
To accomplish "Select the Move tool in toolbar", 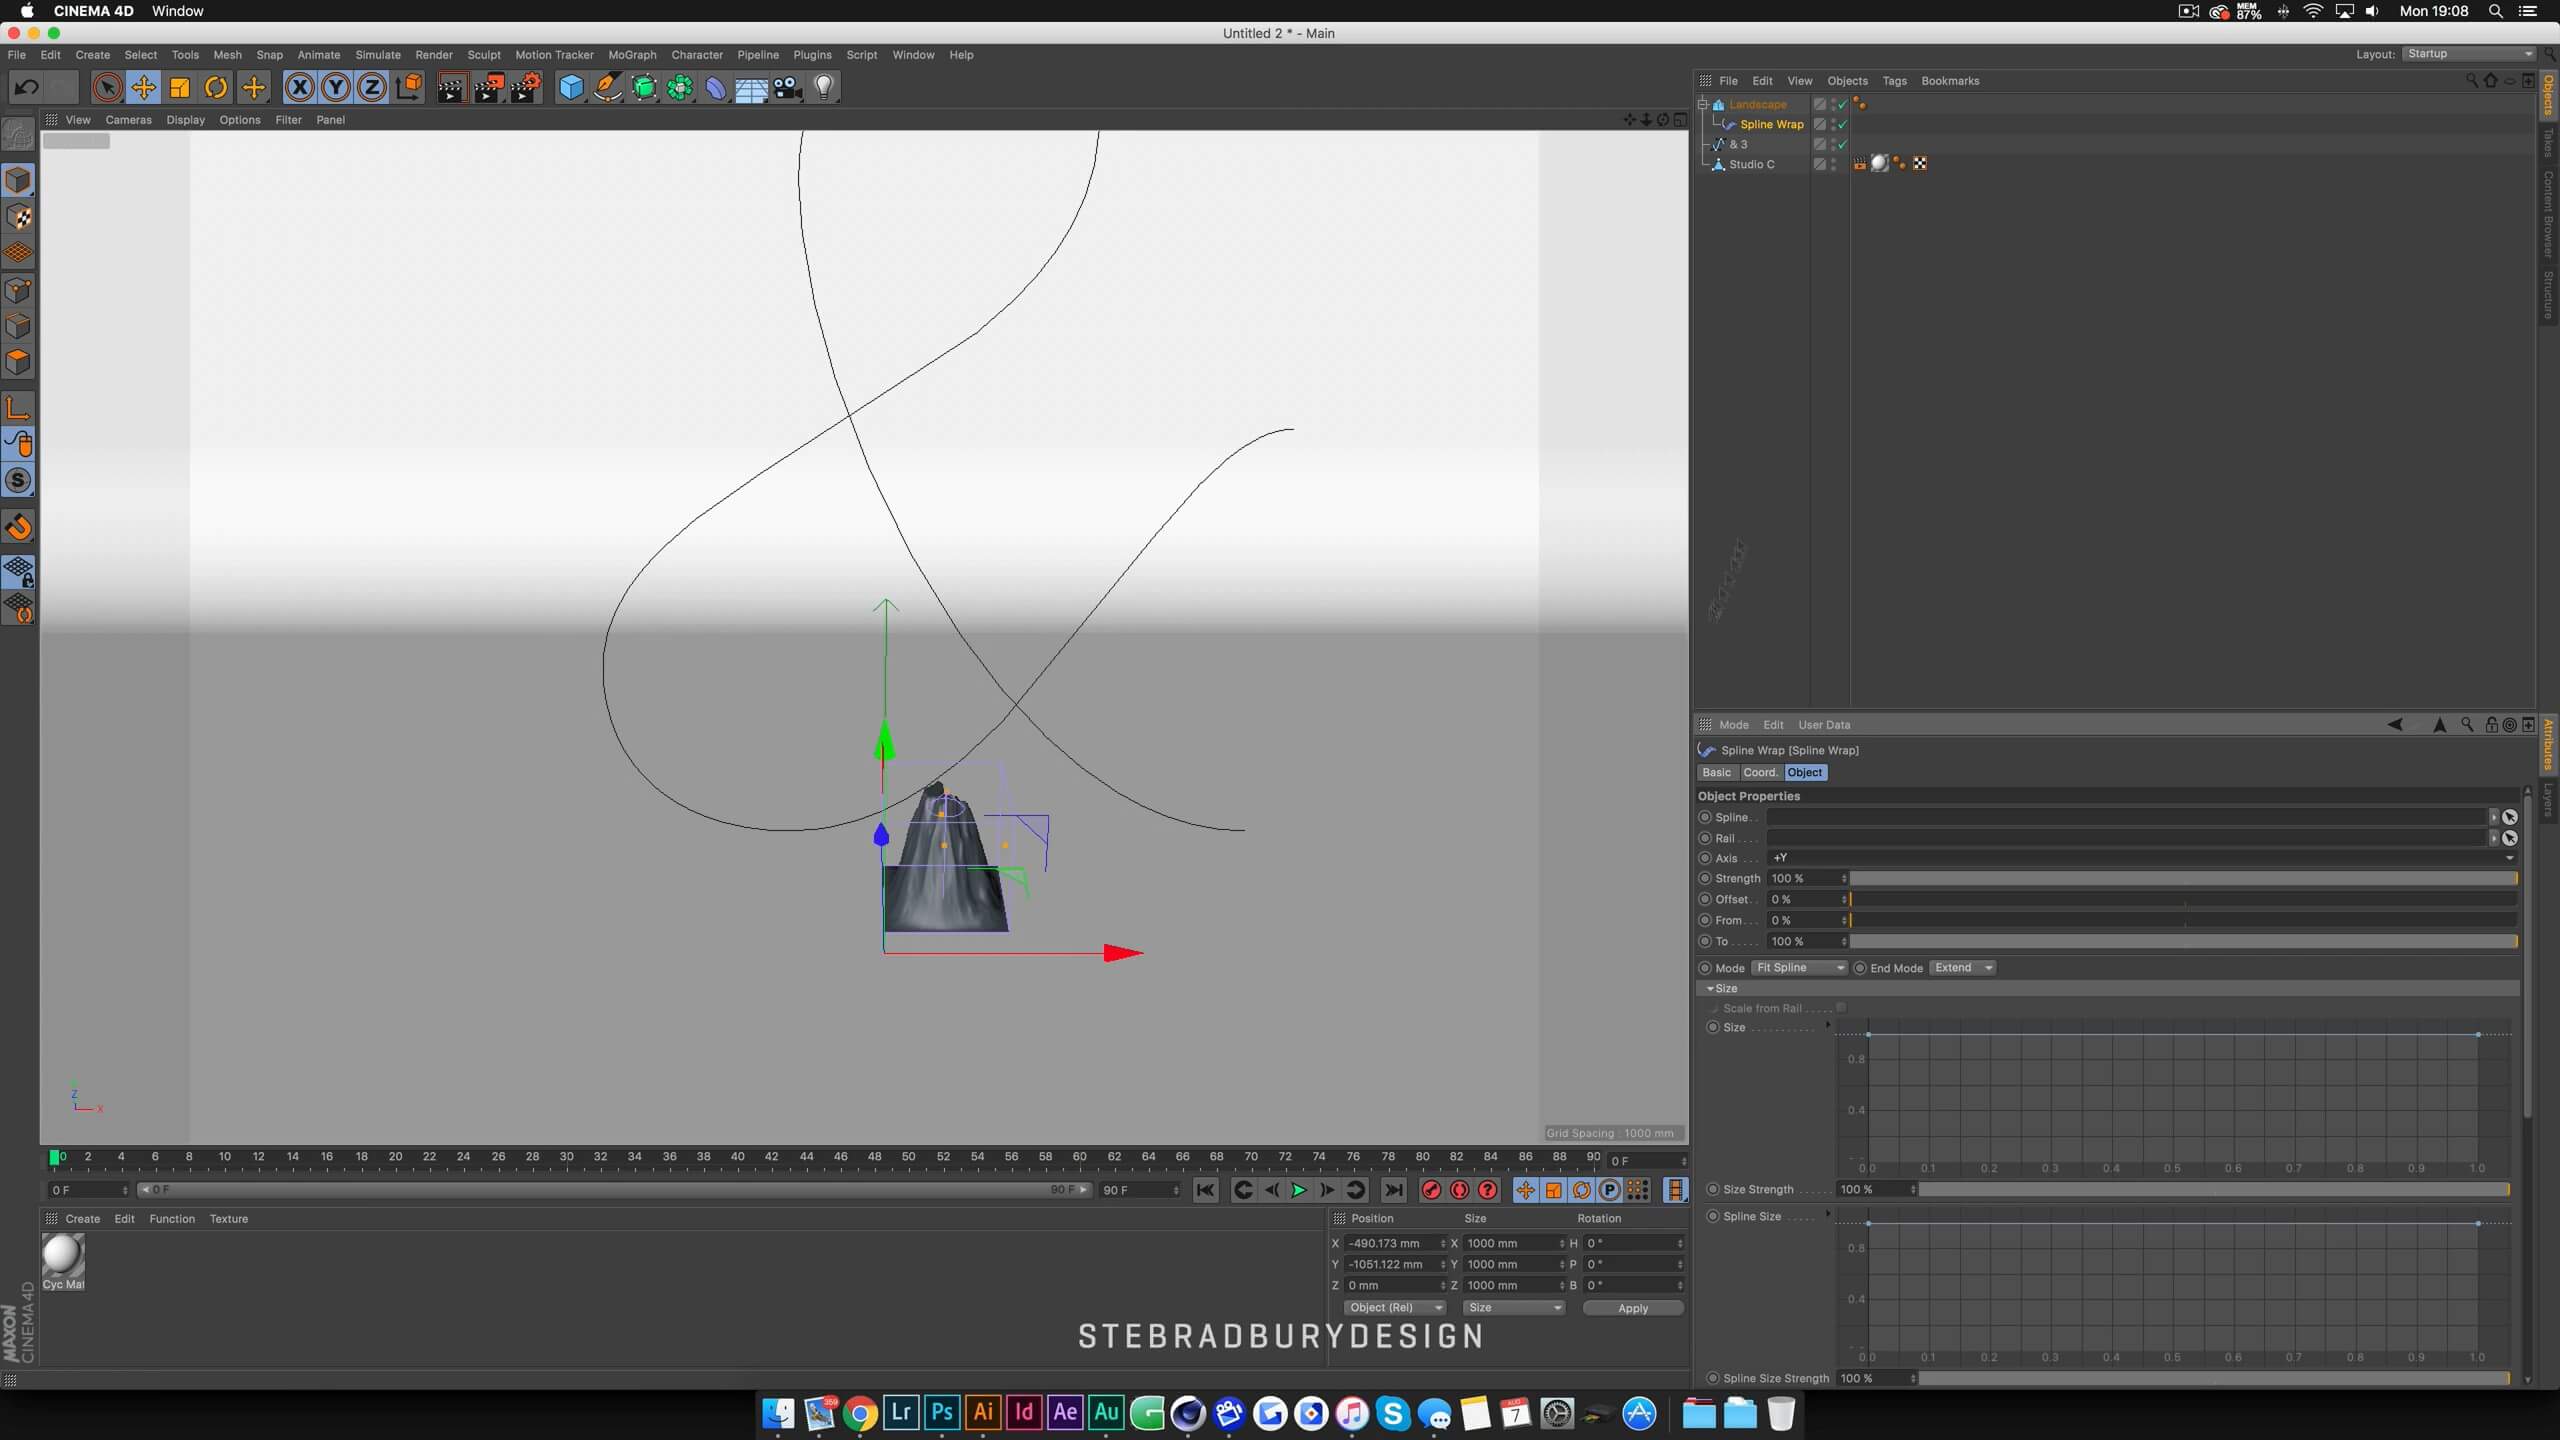I will coord(143,88).
